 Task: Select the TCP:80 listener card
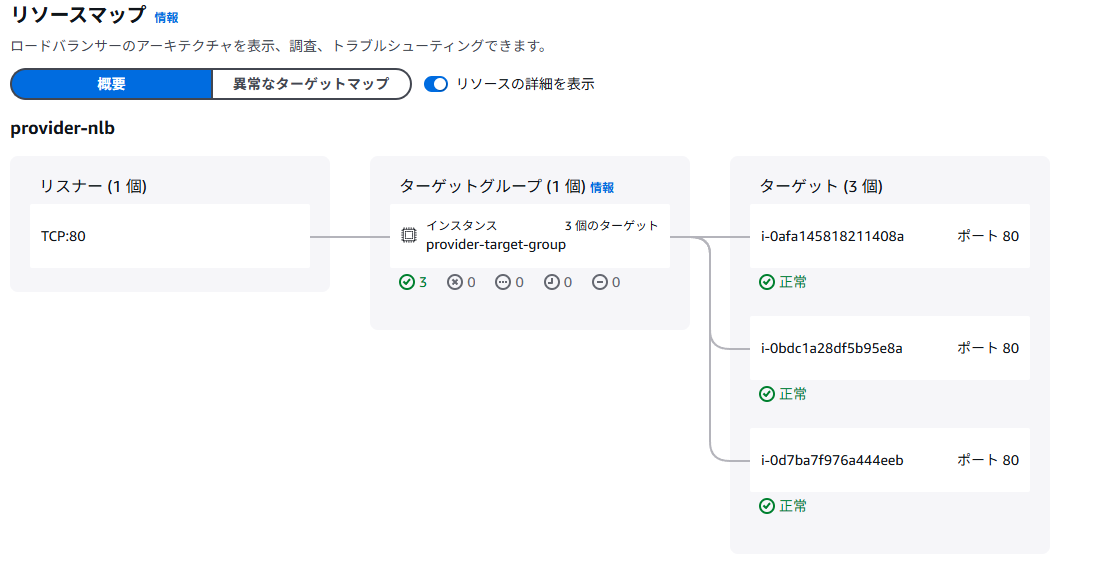click(170, 236)
